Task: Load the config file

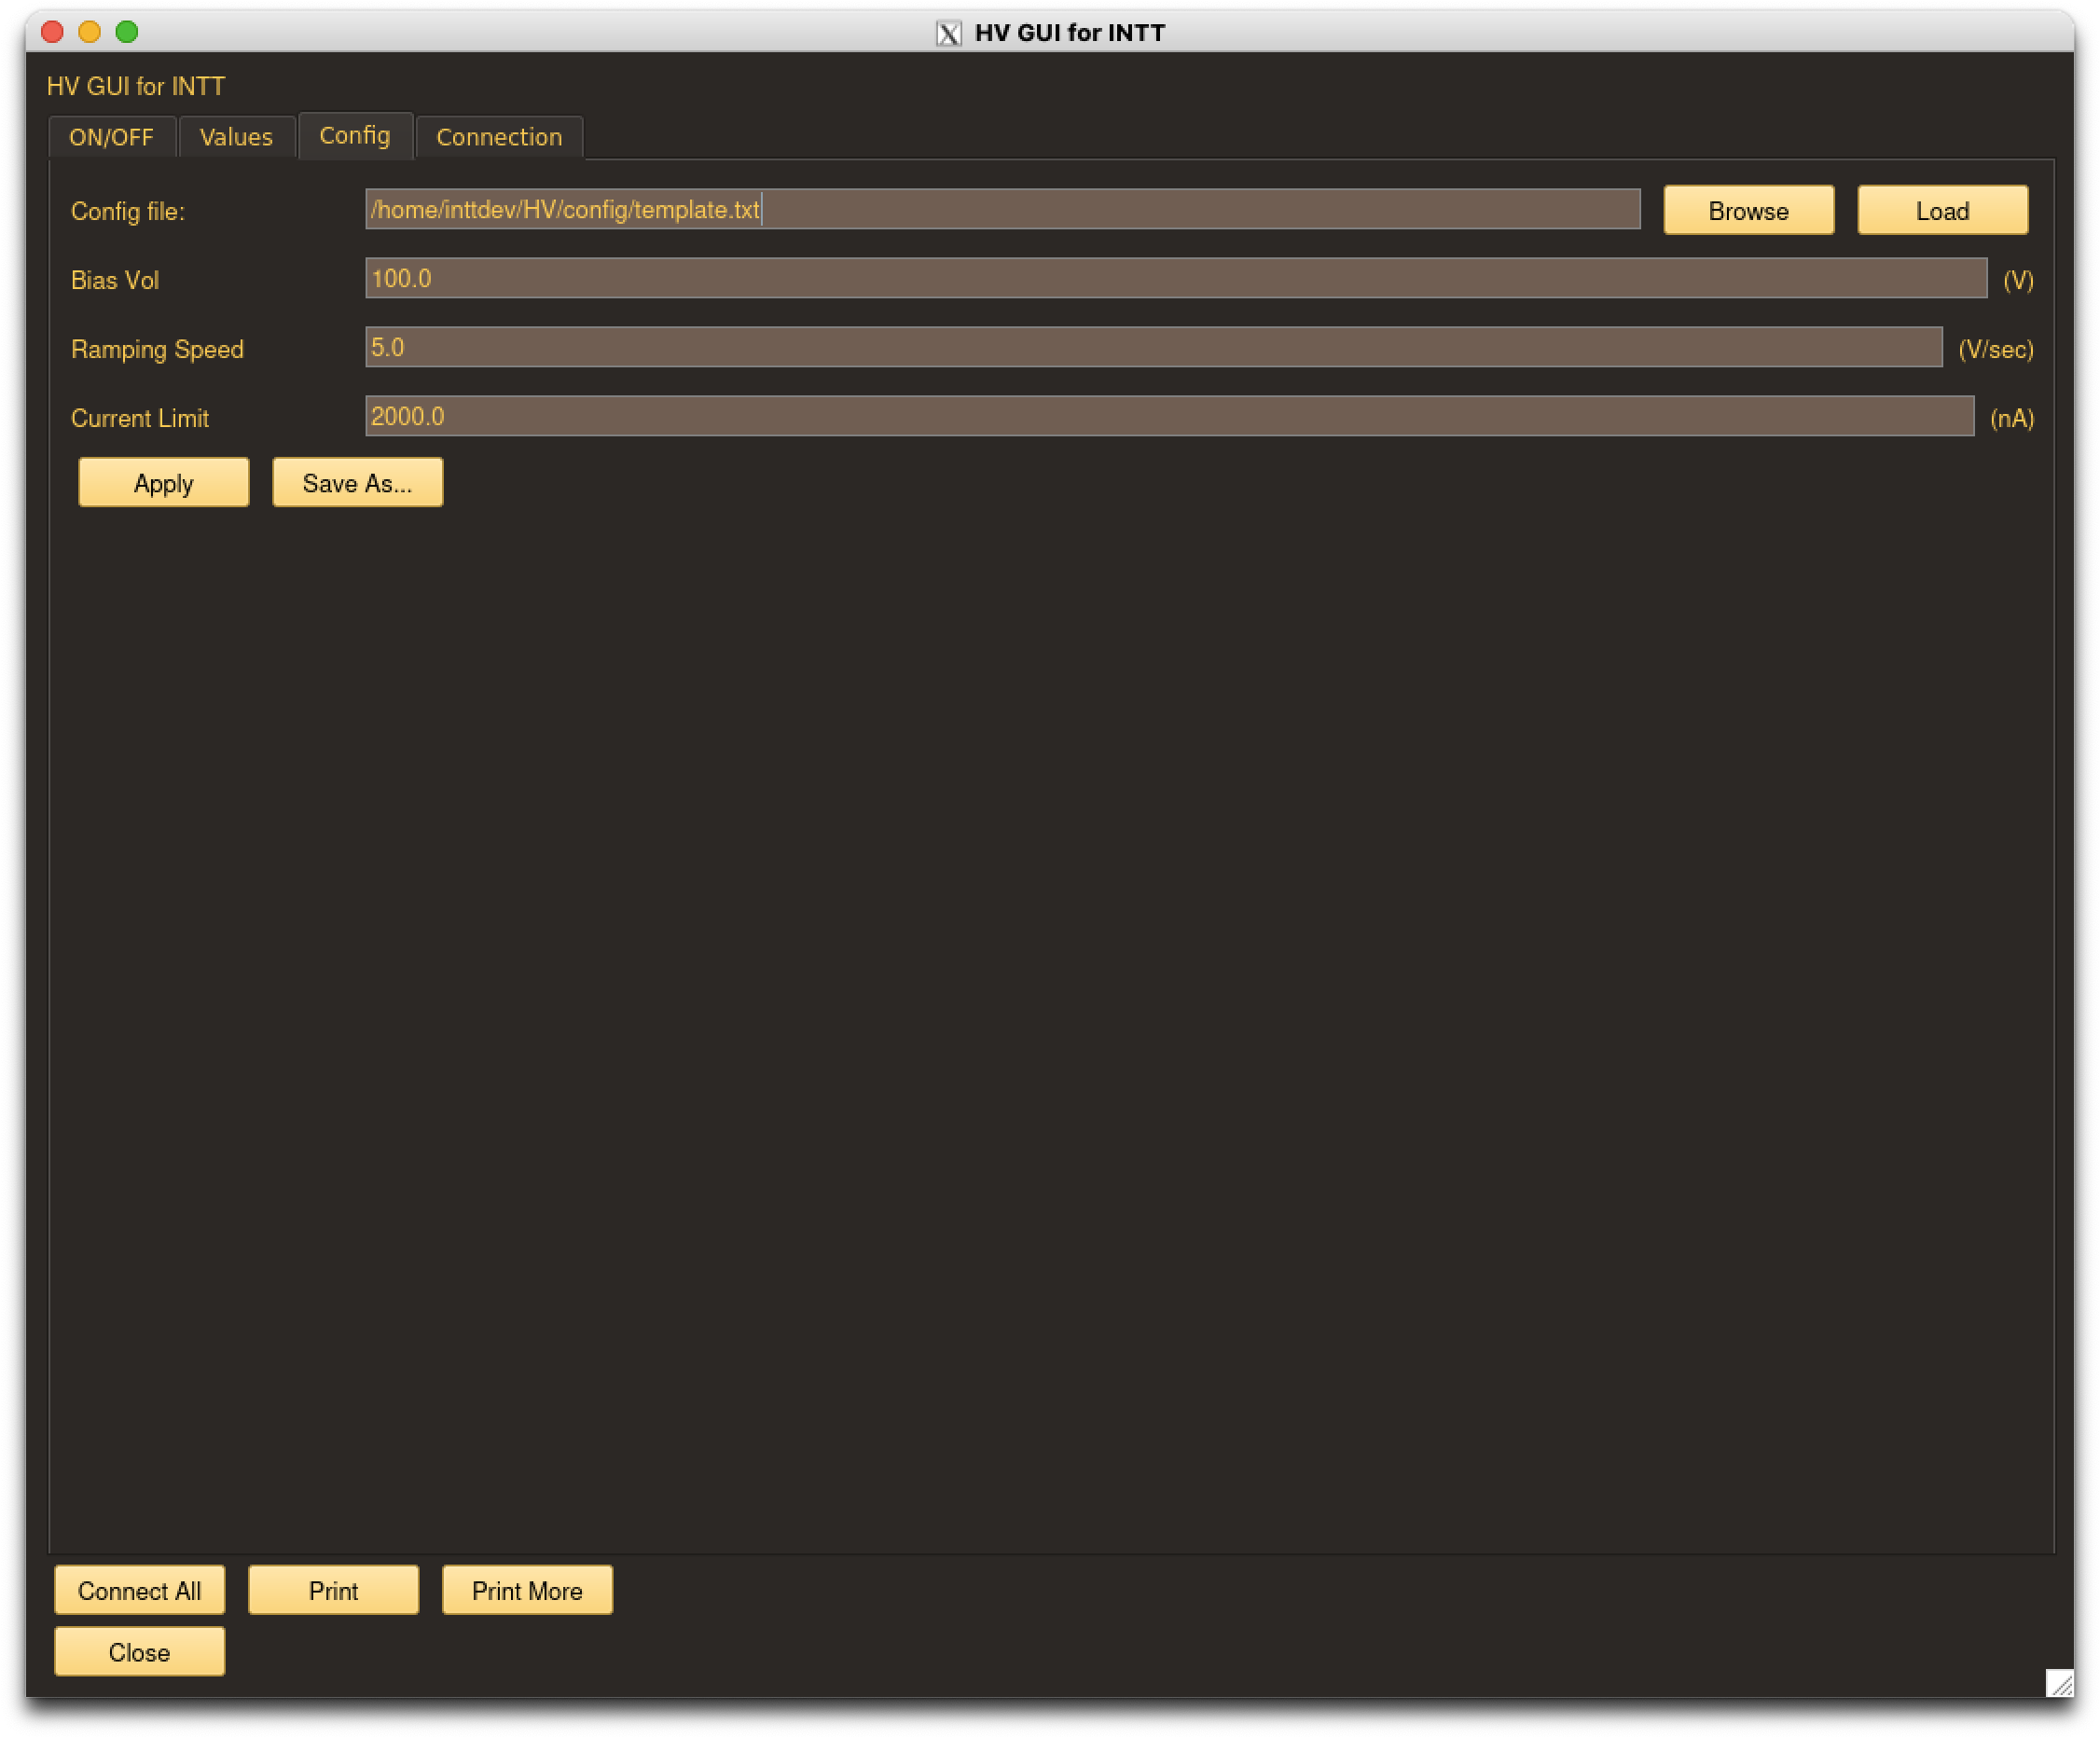Action: (x=1942, y=211)
